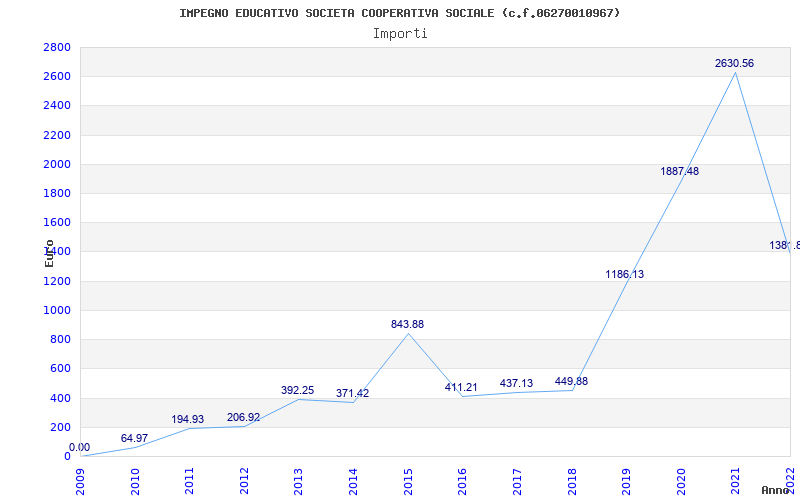Click the 2630.56 peak data label
The width and height of the screenshot is (800, 500).
734,64
